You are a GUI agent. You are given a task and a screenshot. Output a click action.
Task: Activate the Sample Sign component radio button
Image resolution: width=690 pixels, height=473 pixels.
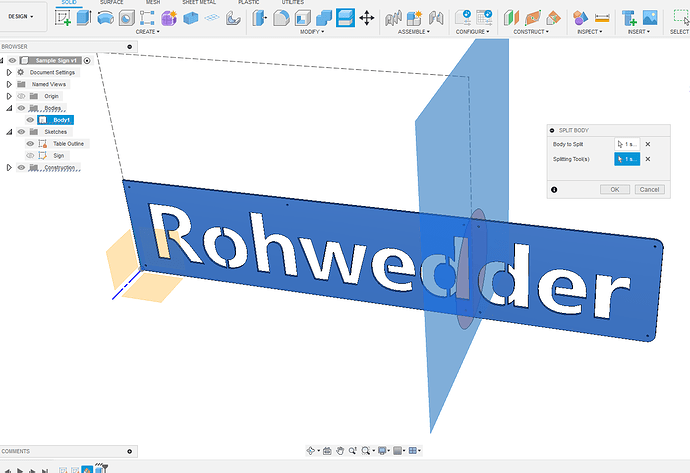tap(87, 60)
